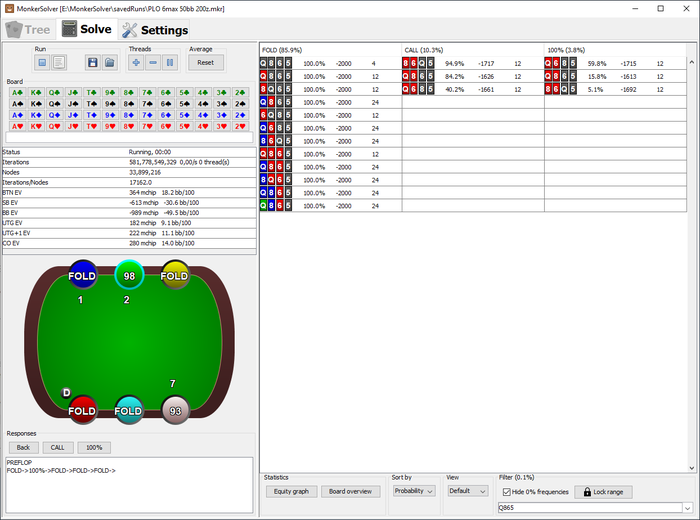Image resolution: width=700 pixels, height=520 pixels.
Task: Open the Equity graph
Action: (x=292, y=491)
